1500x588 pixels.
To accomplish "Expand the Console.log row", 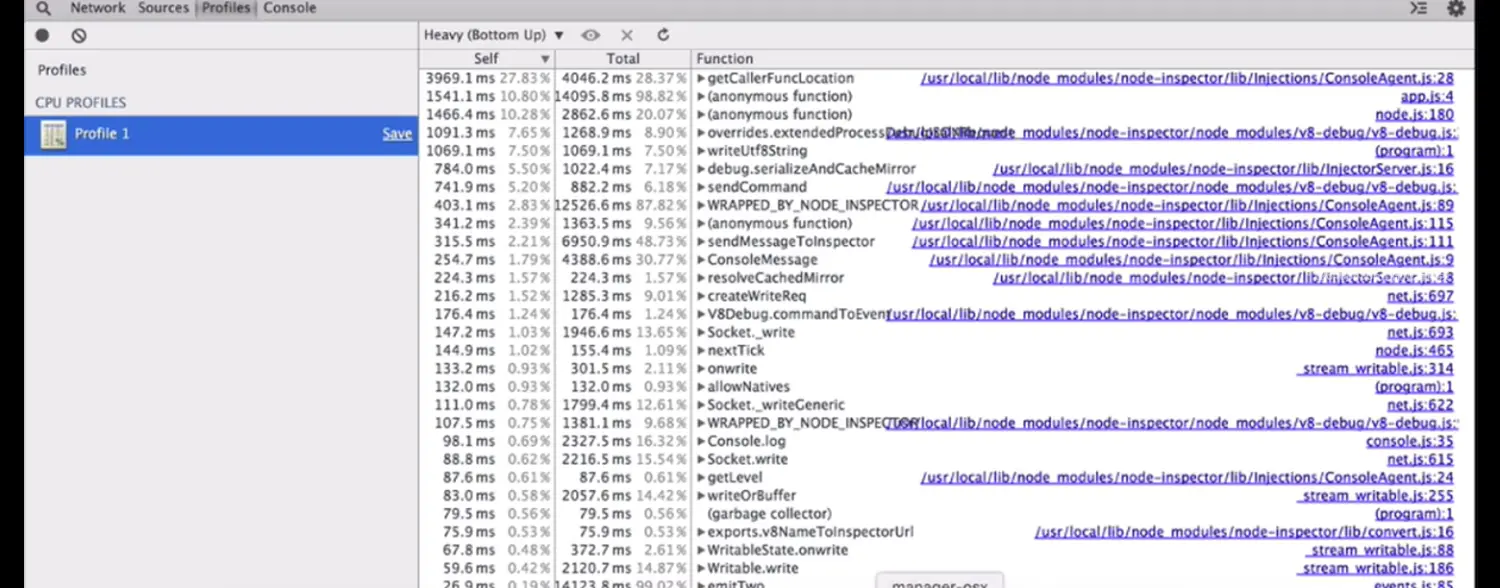I will (x=702, y=441).
